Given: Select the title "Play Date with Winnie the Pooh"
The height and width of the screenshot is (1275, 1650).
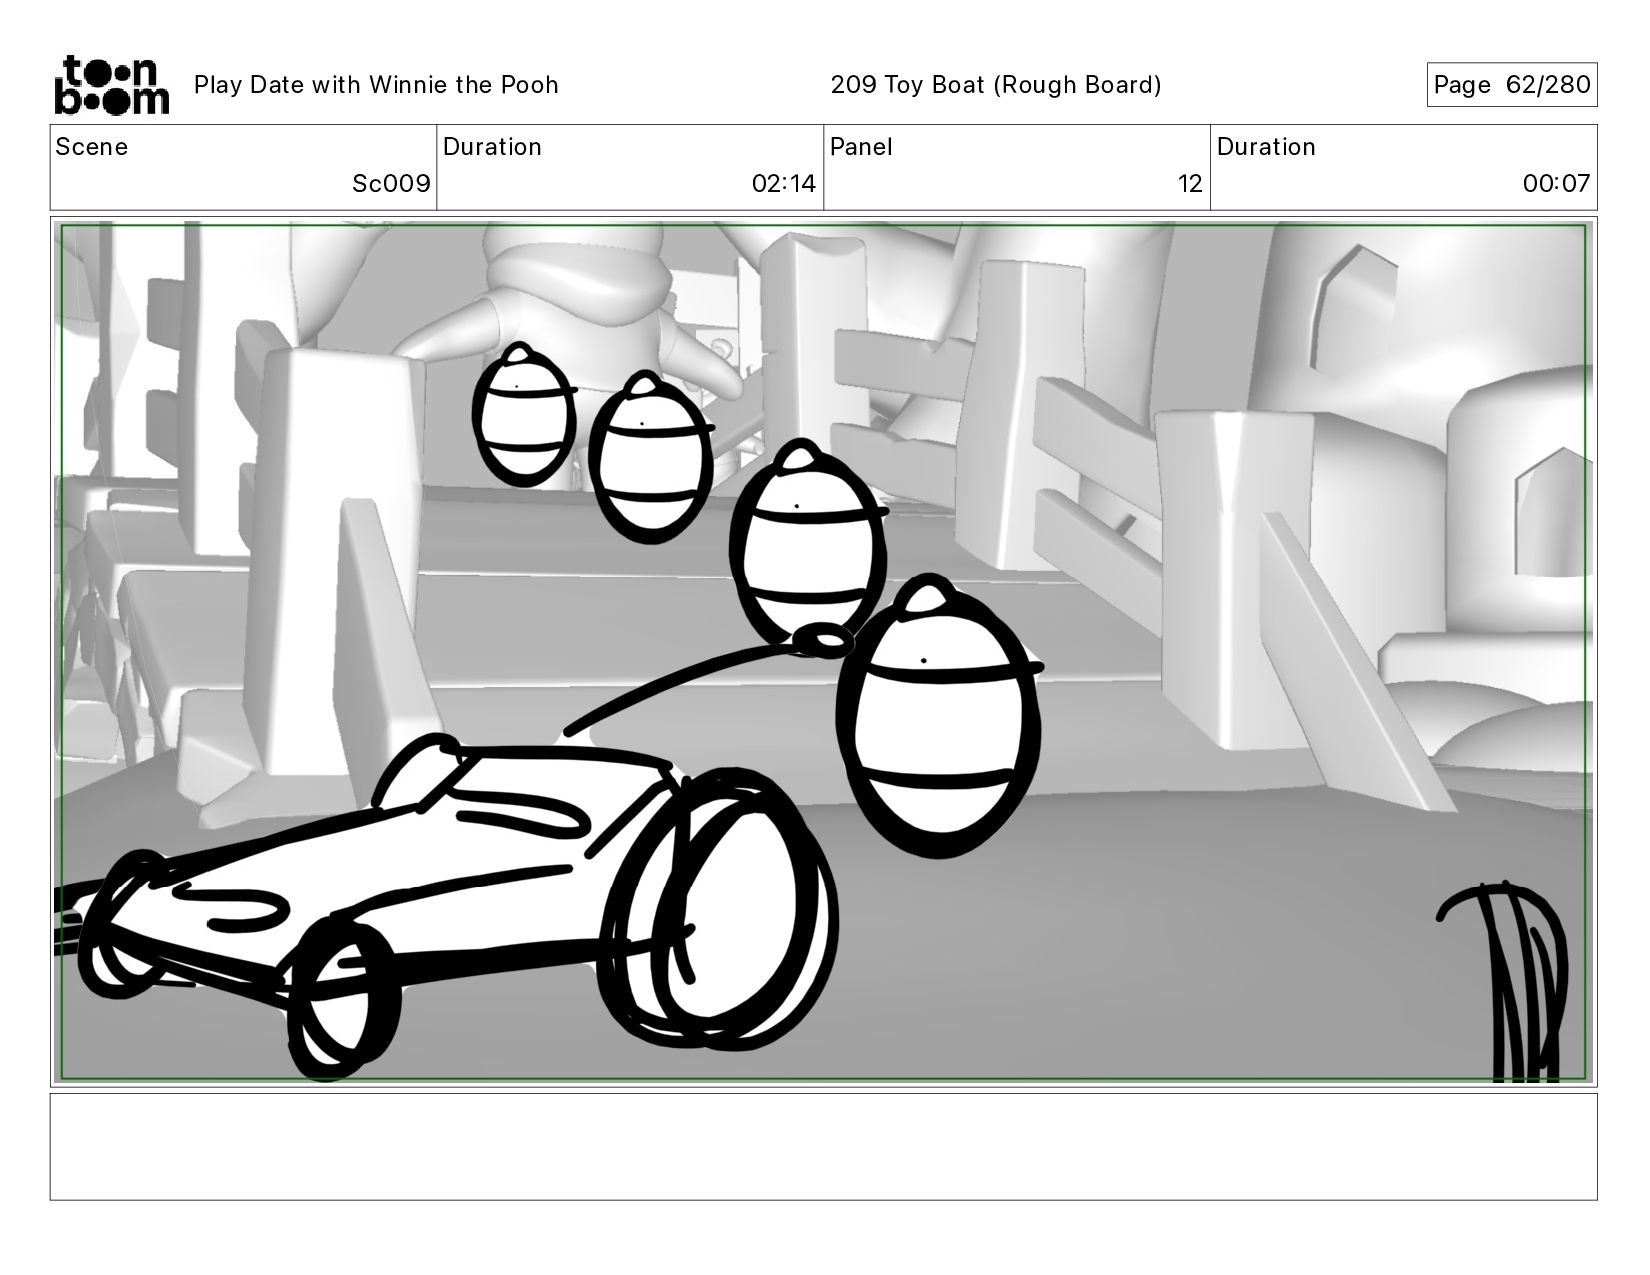Looking at the screenshot, I should pos(376,85).
